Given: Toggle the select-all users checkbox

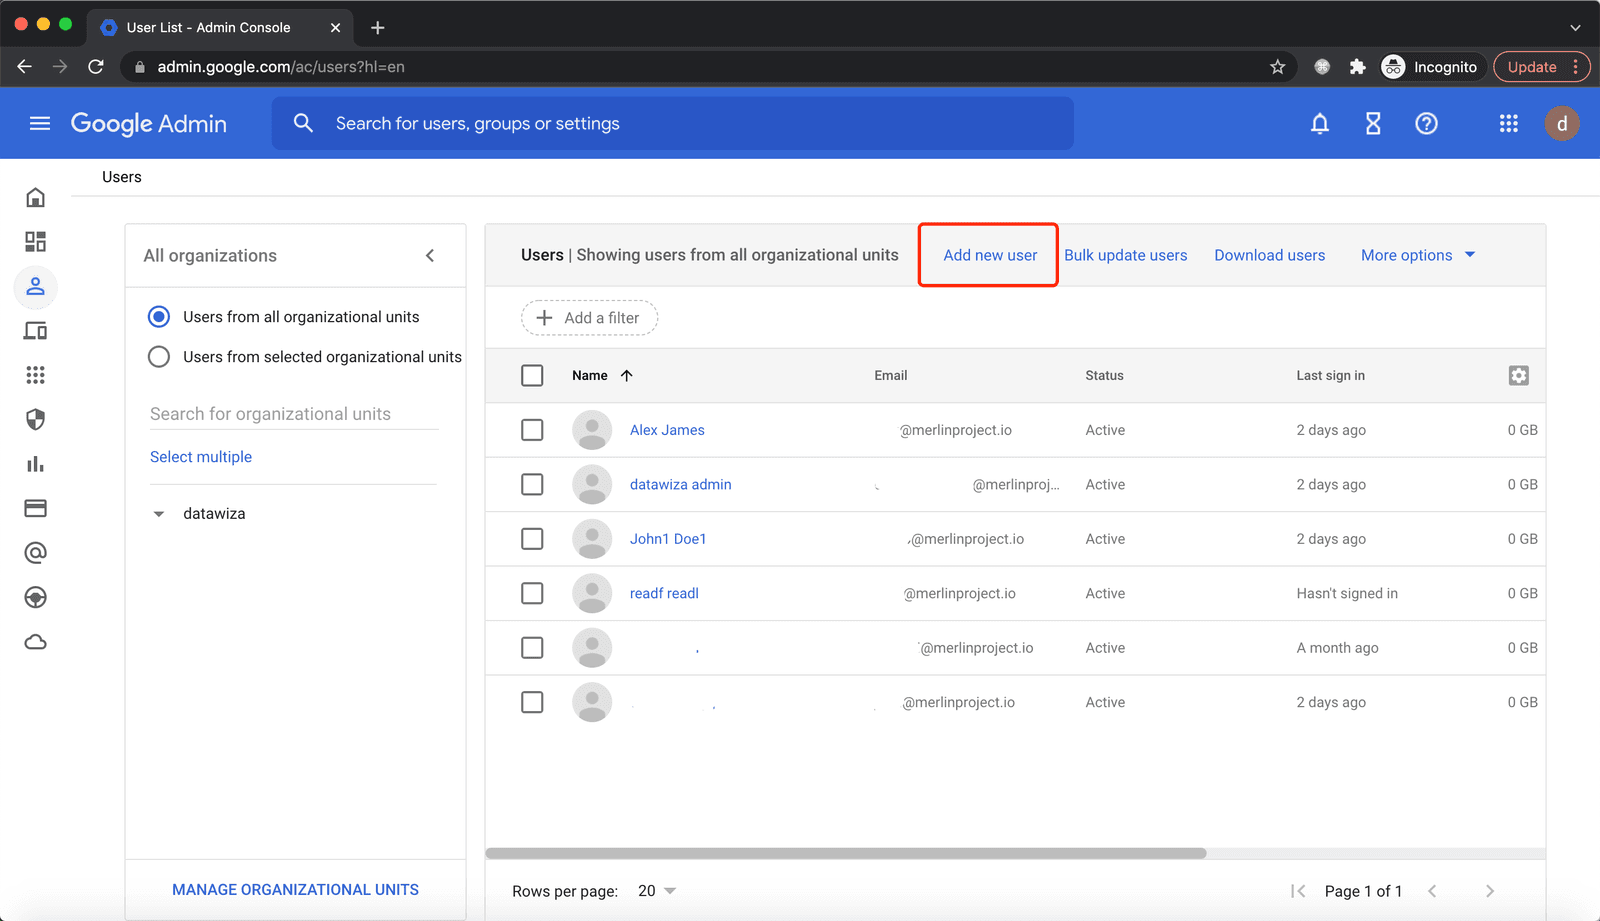Looking at the screenshot, I should pos(532,376).
